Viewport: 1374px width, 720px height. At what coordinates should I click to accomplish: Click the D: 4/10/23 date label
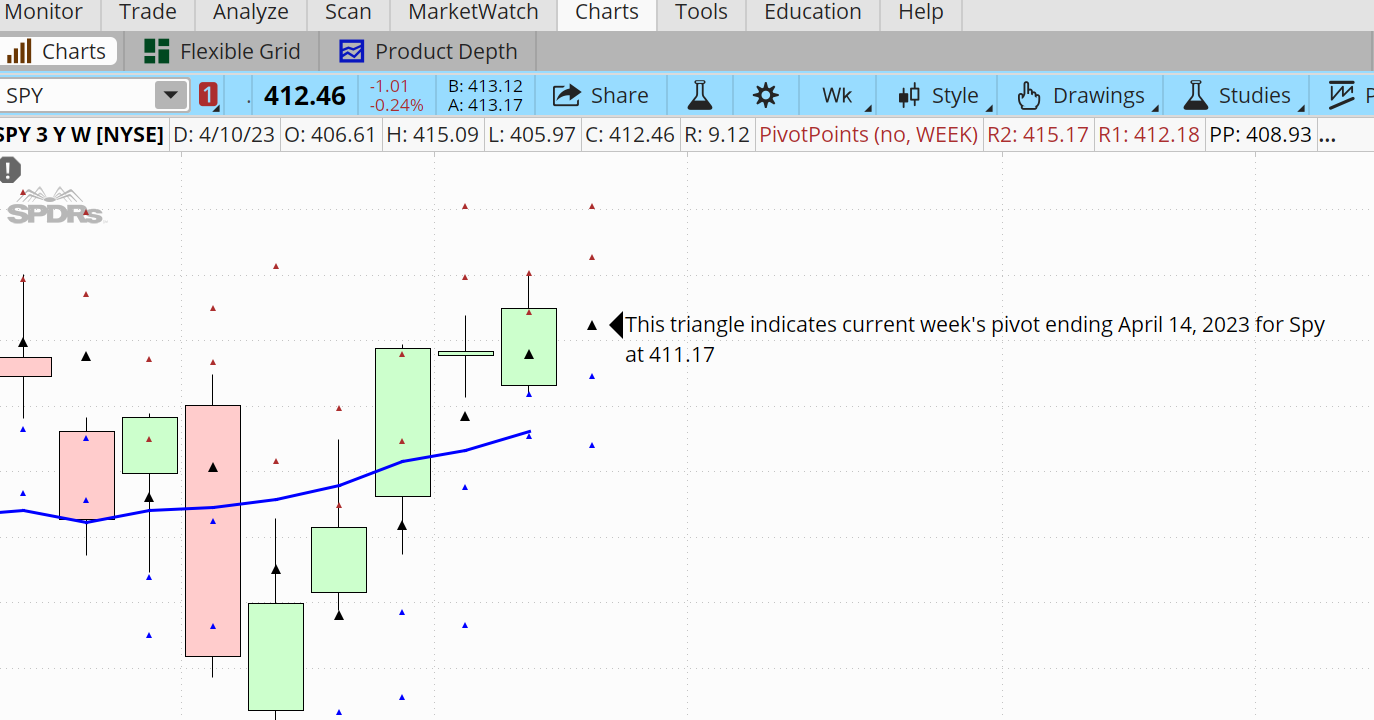click(x=225, y=134)
